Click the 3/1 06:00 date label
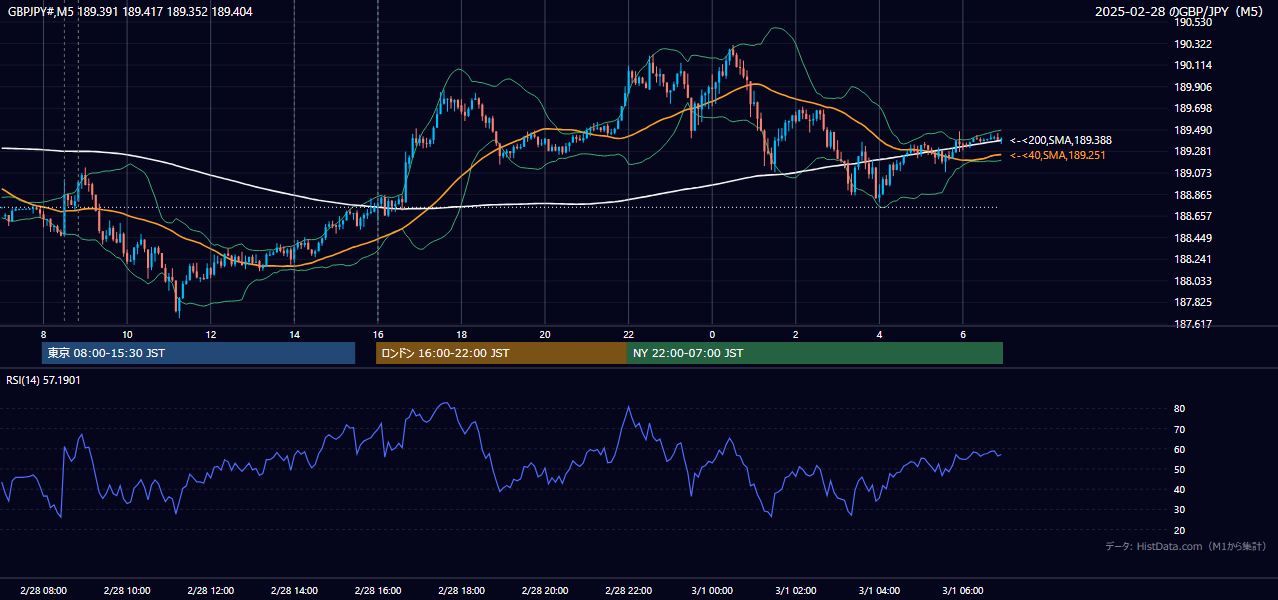Image resolution: width=1278 pixels, height=600 pixels. tap(962, 590)
